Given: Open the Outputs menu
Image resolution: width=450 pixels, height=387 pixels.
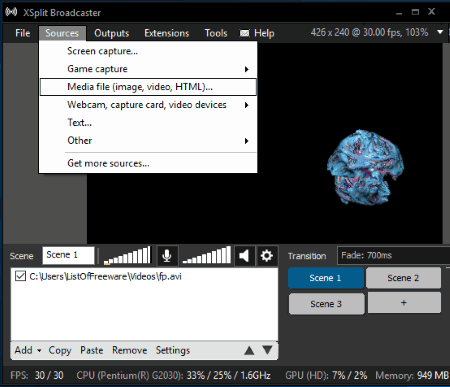Looking at the screenshot, I should coord(112,33).
